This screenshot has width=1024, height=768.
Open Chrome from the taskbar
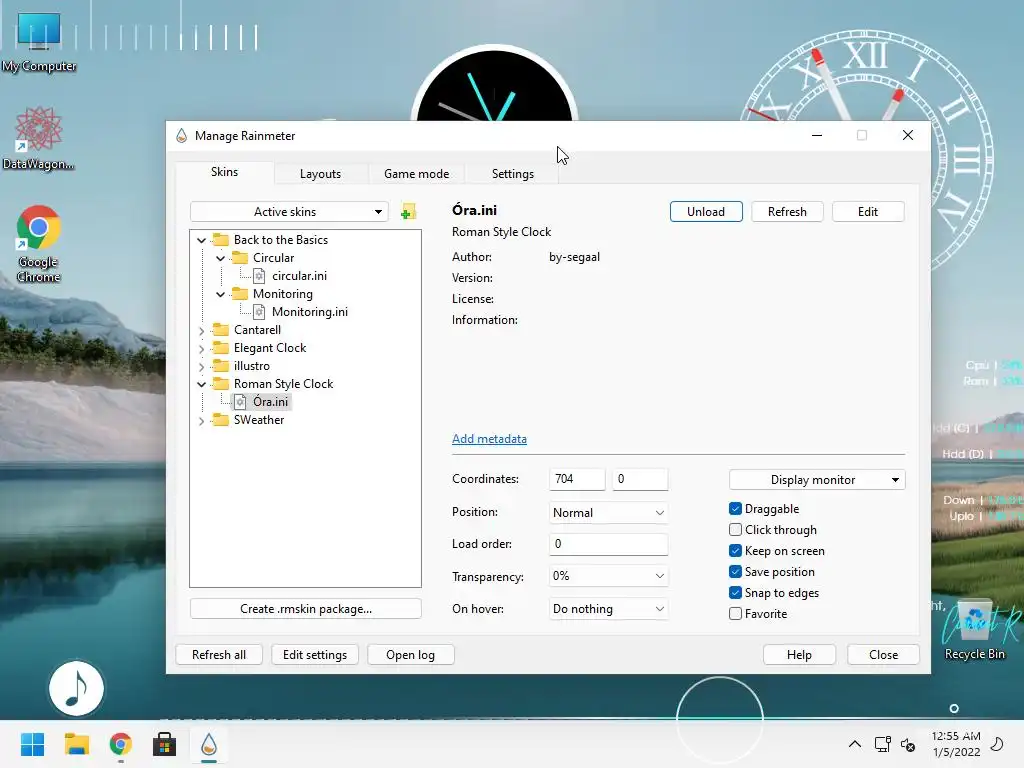click(120, 744)
